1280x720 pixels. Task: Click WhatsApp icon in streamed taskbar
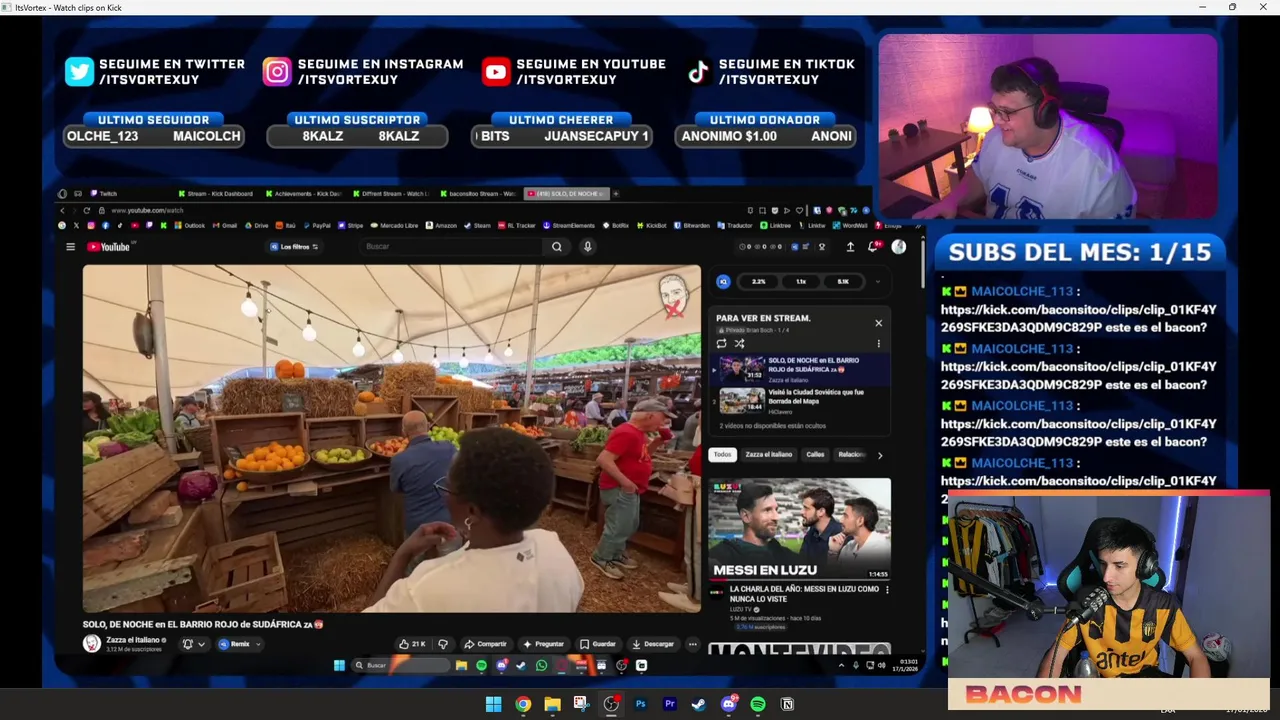point(542,665)
